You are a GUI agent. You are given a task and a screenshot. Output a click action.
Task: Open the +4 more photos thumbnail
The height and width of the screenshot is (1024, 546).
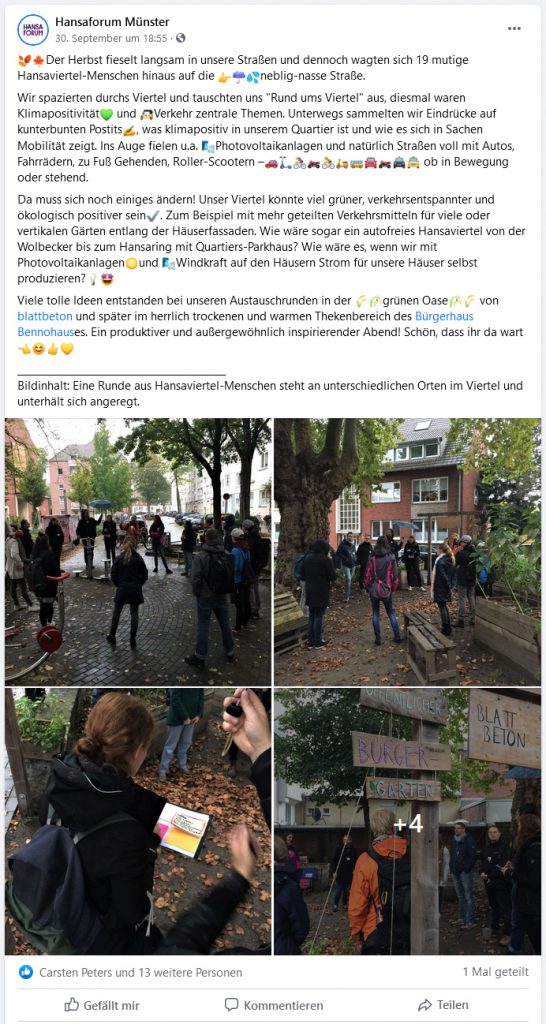408,822
